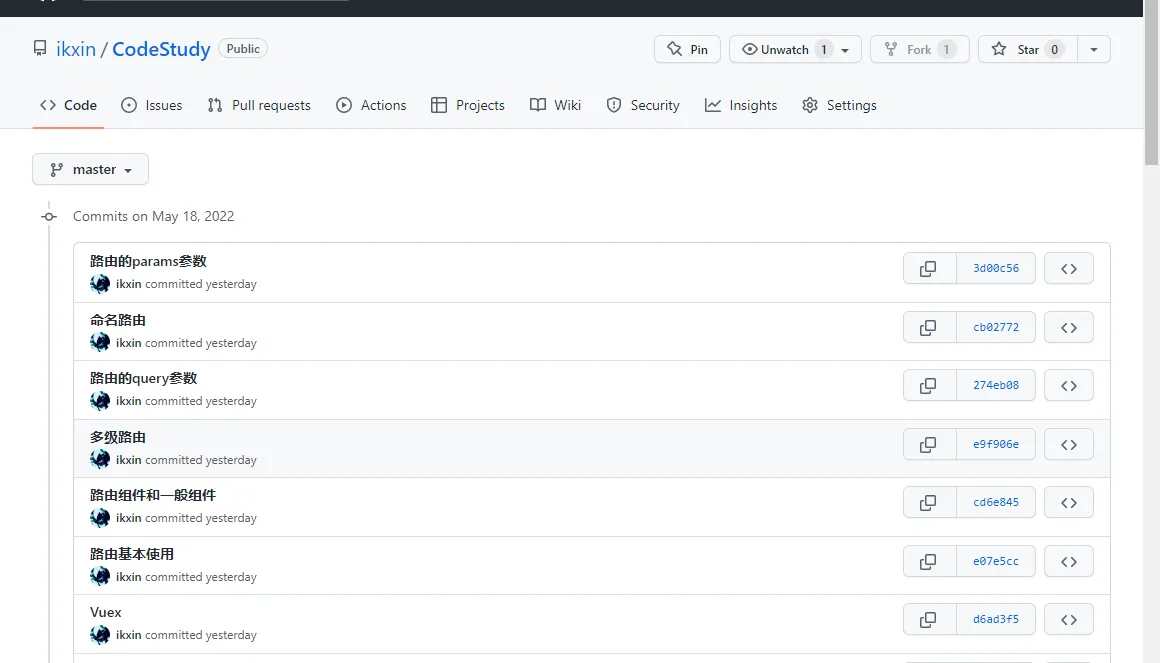Open commit hash d6ad3f5

(x=996, y=619)
